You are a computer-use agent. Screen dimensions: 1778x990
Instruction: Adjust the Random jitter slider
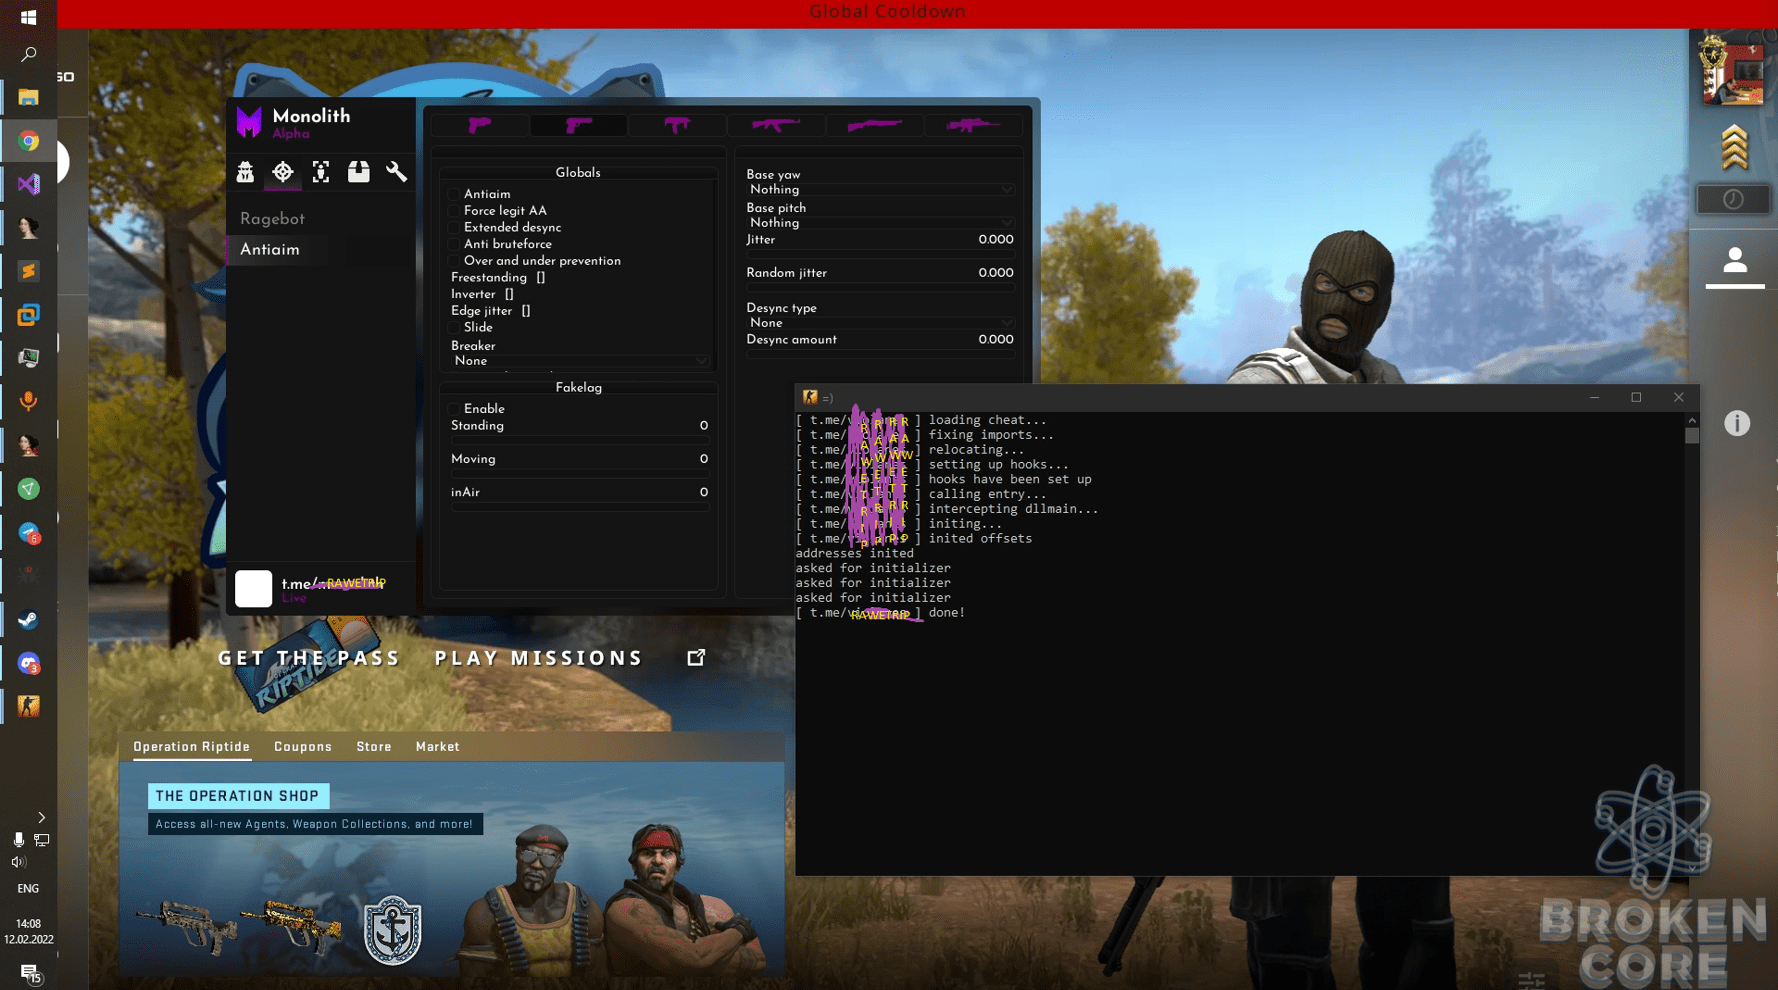pos(880,287)
